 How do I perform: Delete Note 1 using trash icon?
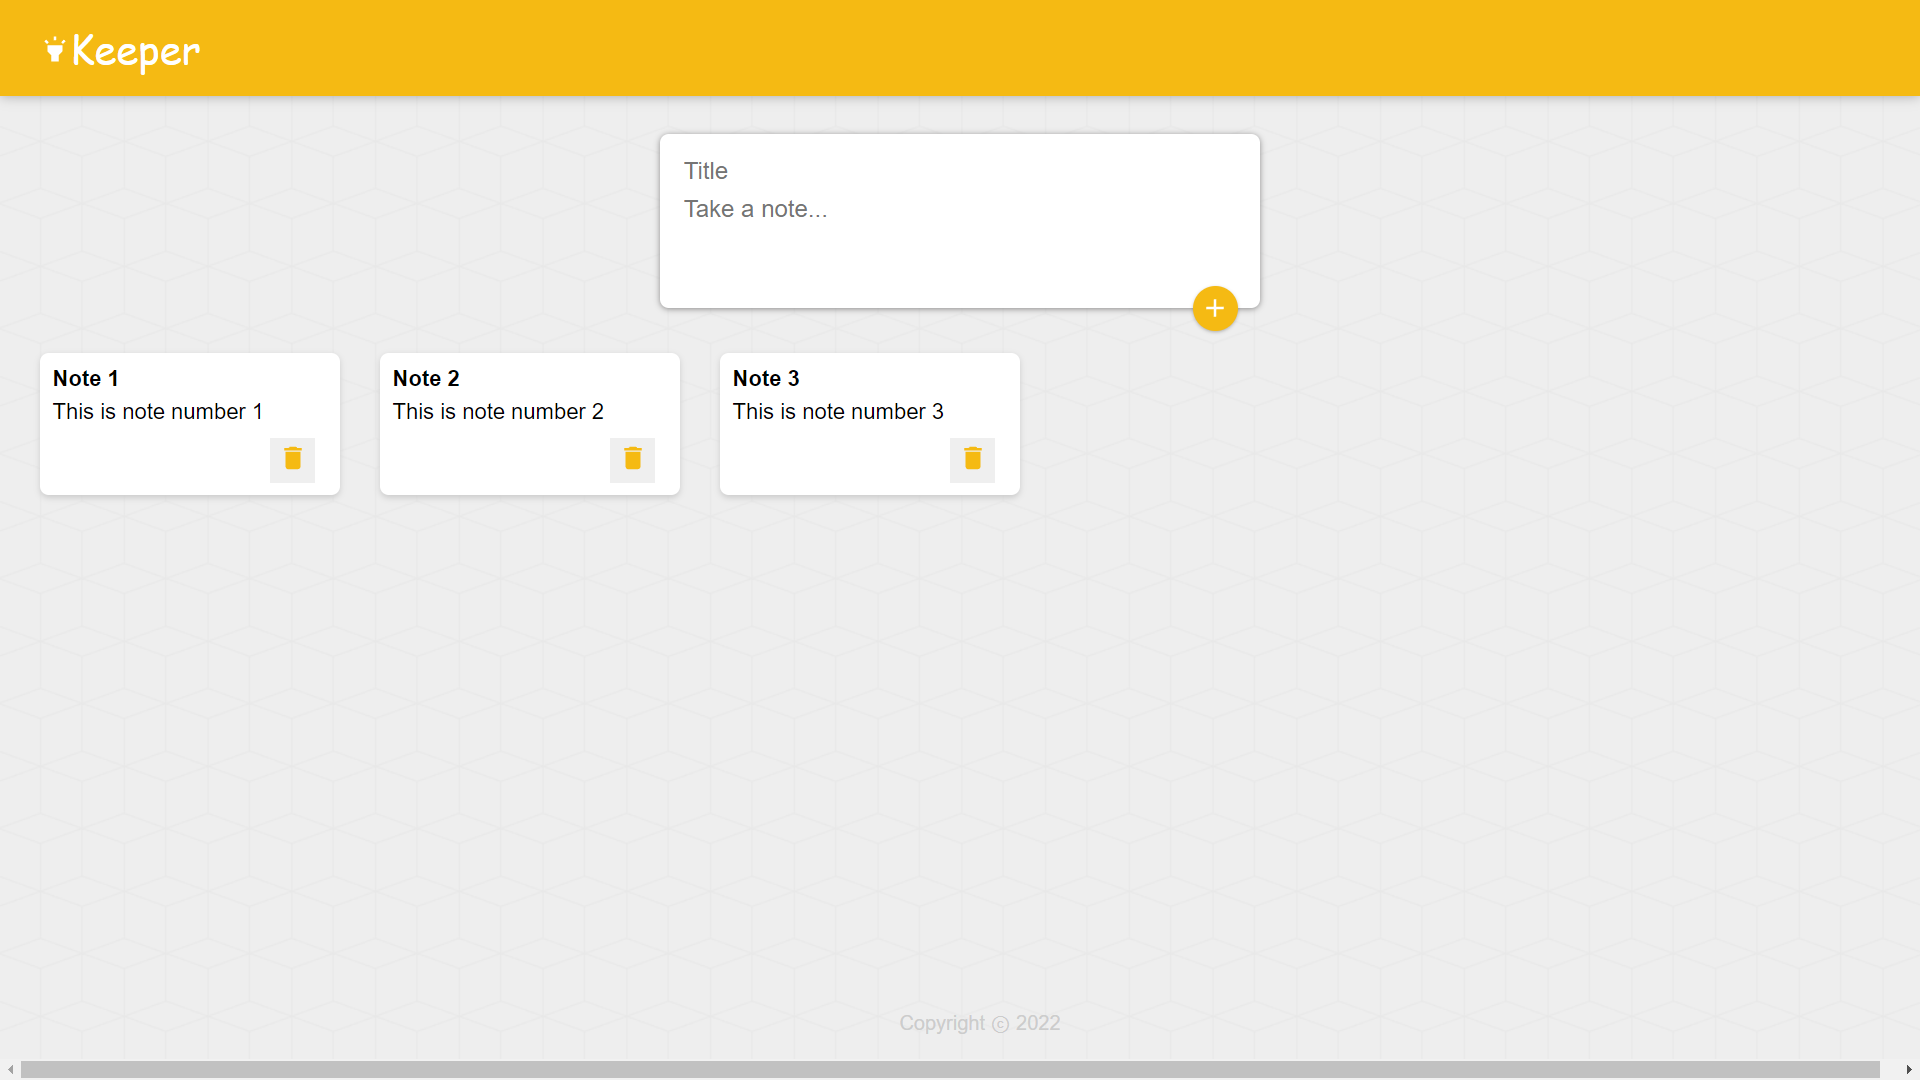(292, 459)
